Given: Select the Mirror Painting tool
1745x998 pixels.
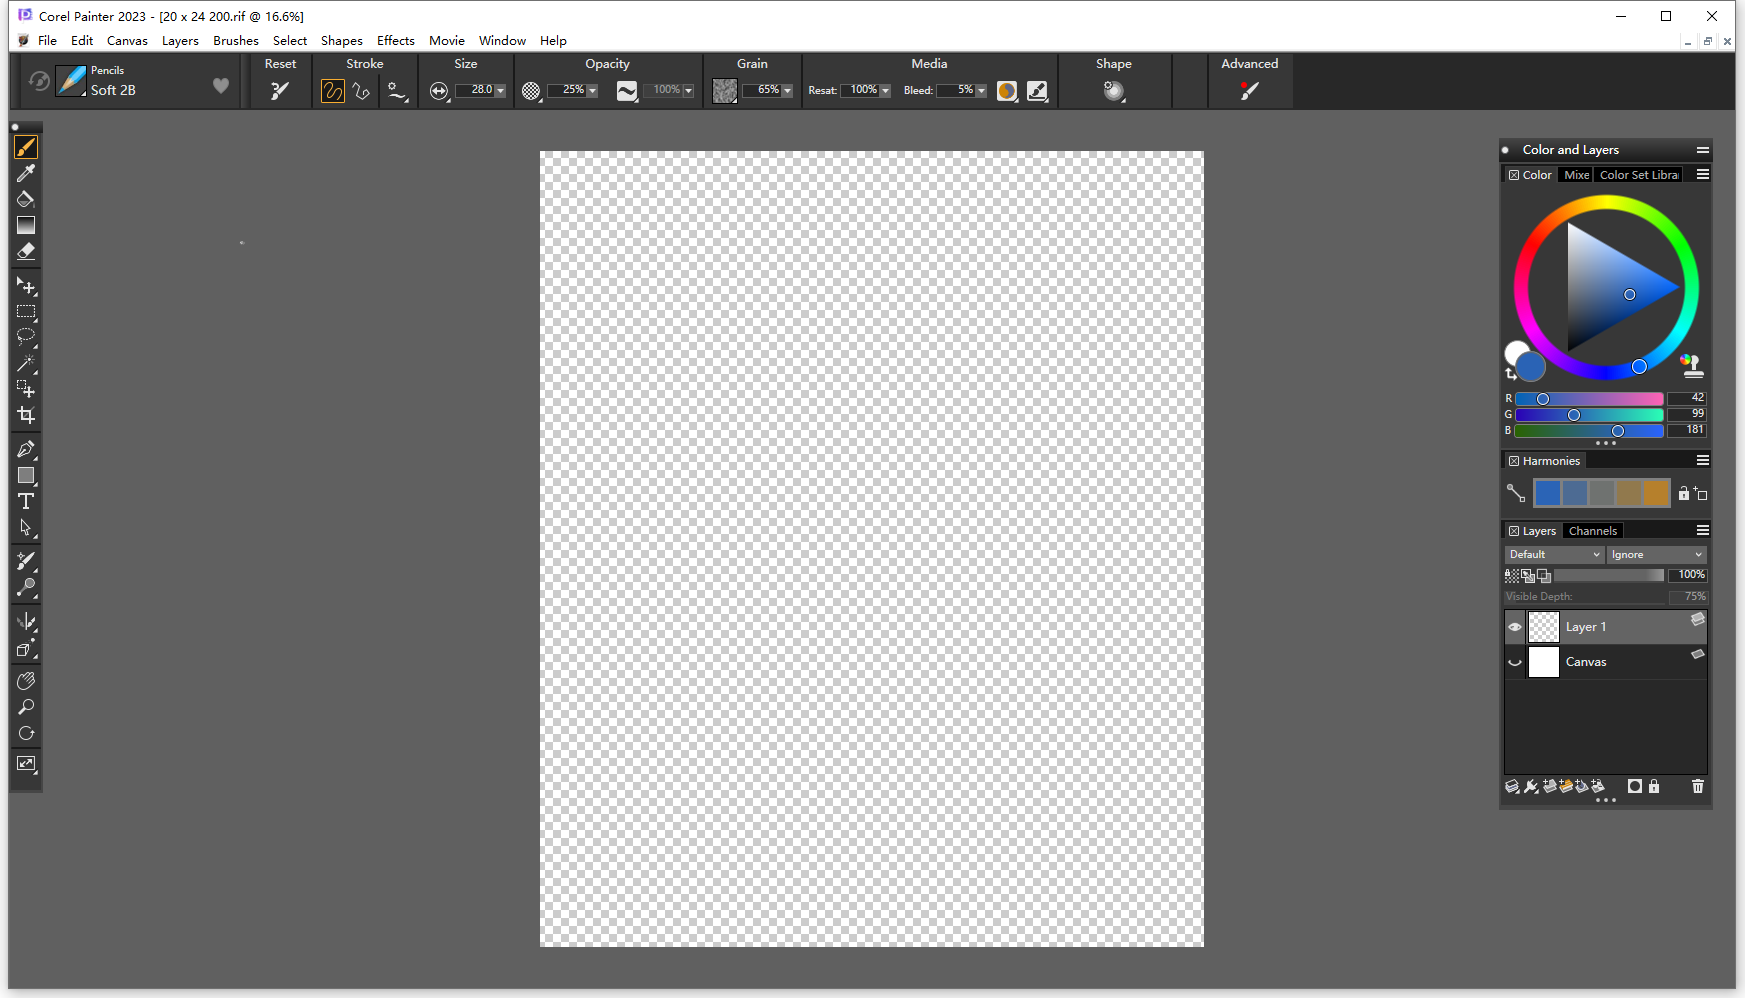Looking at the screenshot, I should 26,621.
